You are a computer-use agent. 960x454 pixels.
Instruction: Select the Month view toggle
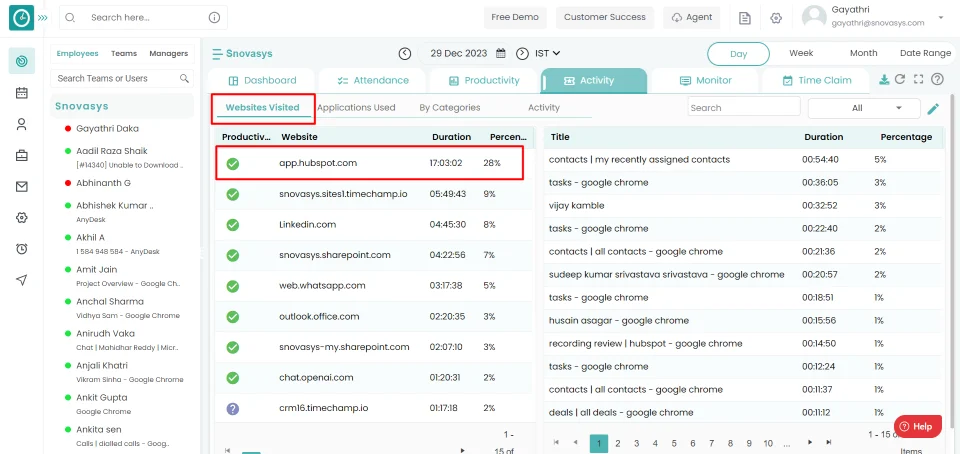863,53
